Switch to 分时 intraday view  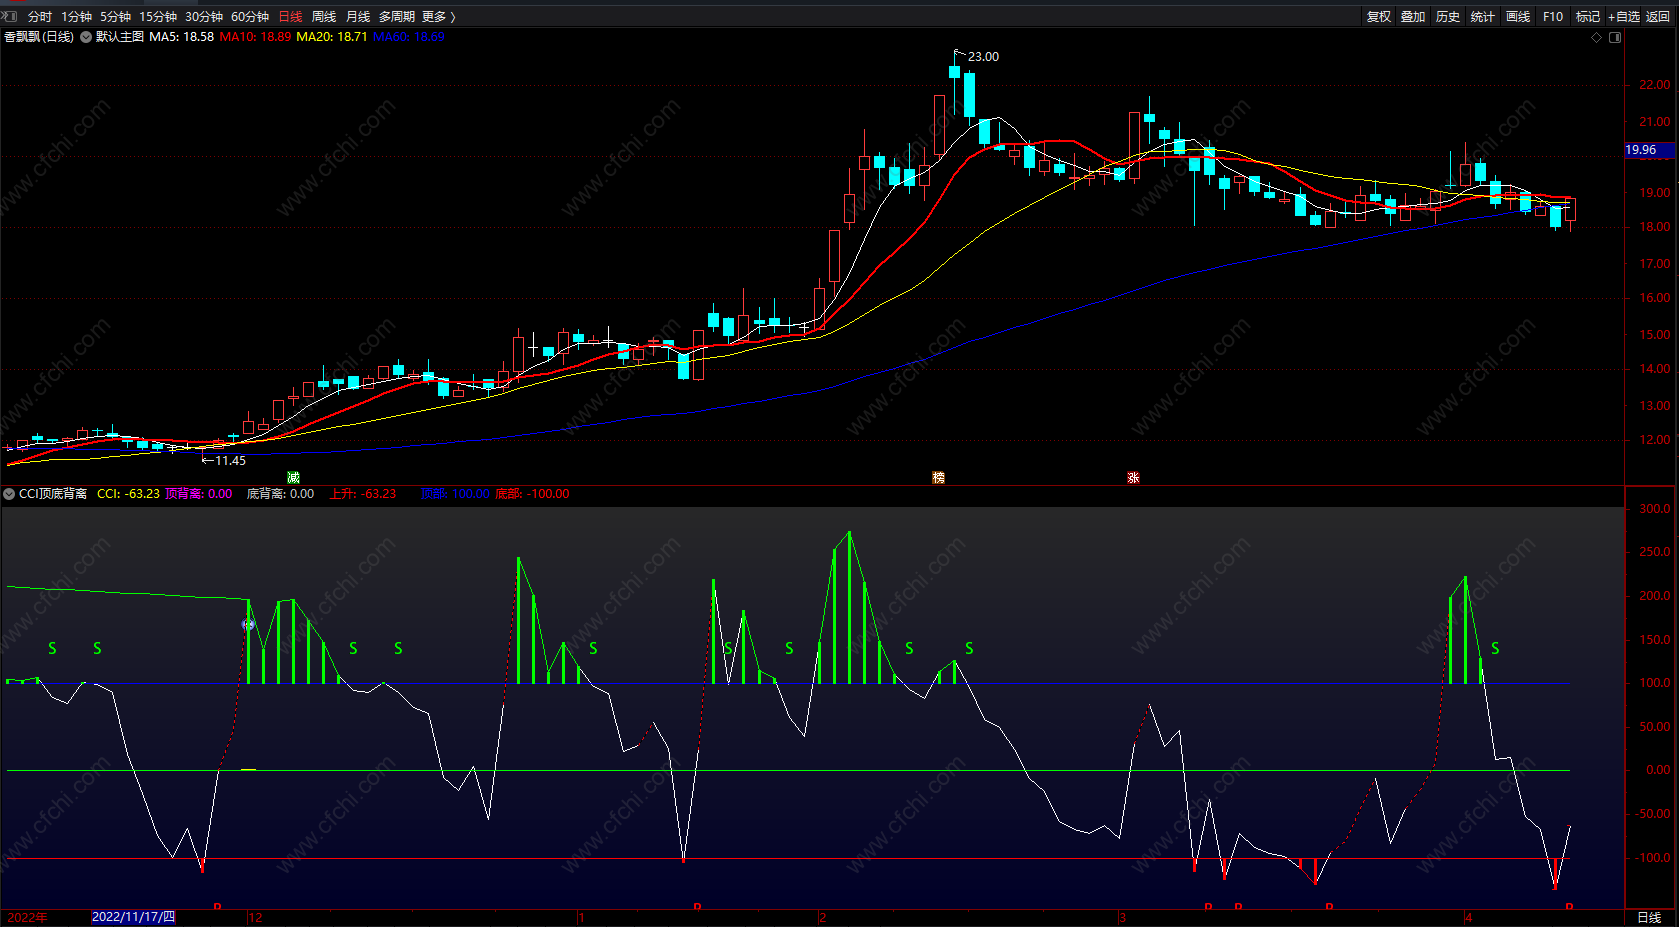click(40, 16)
